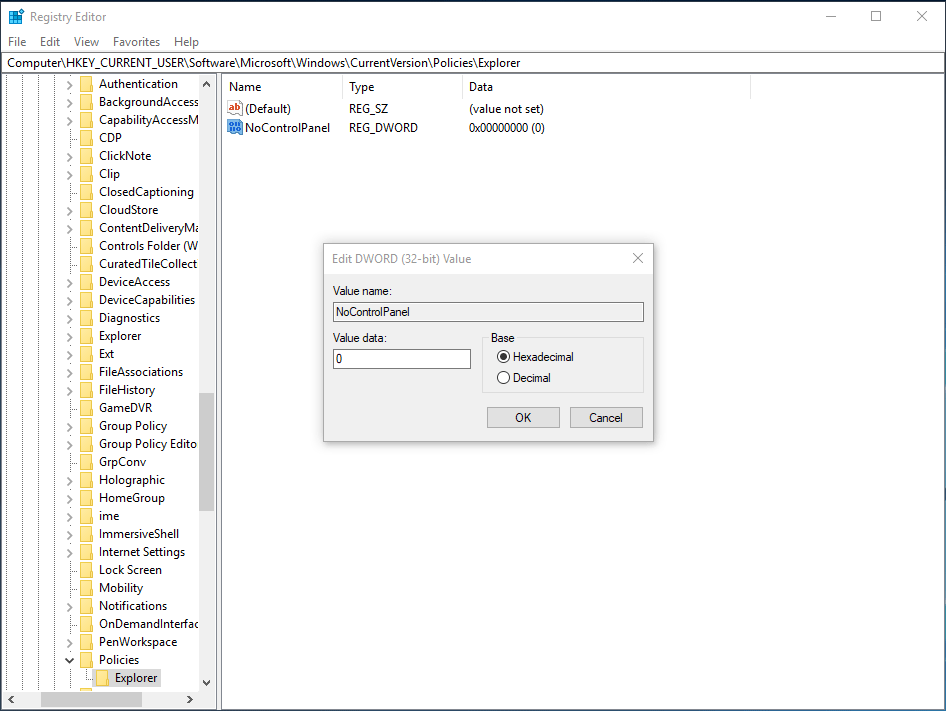Select the OnDemandInterfac tree item
This screenshot has width=946, height=711.
[148, 623]
